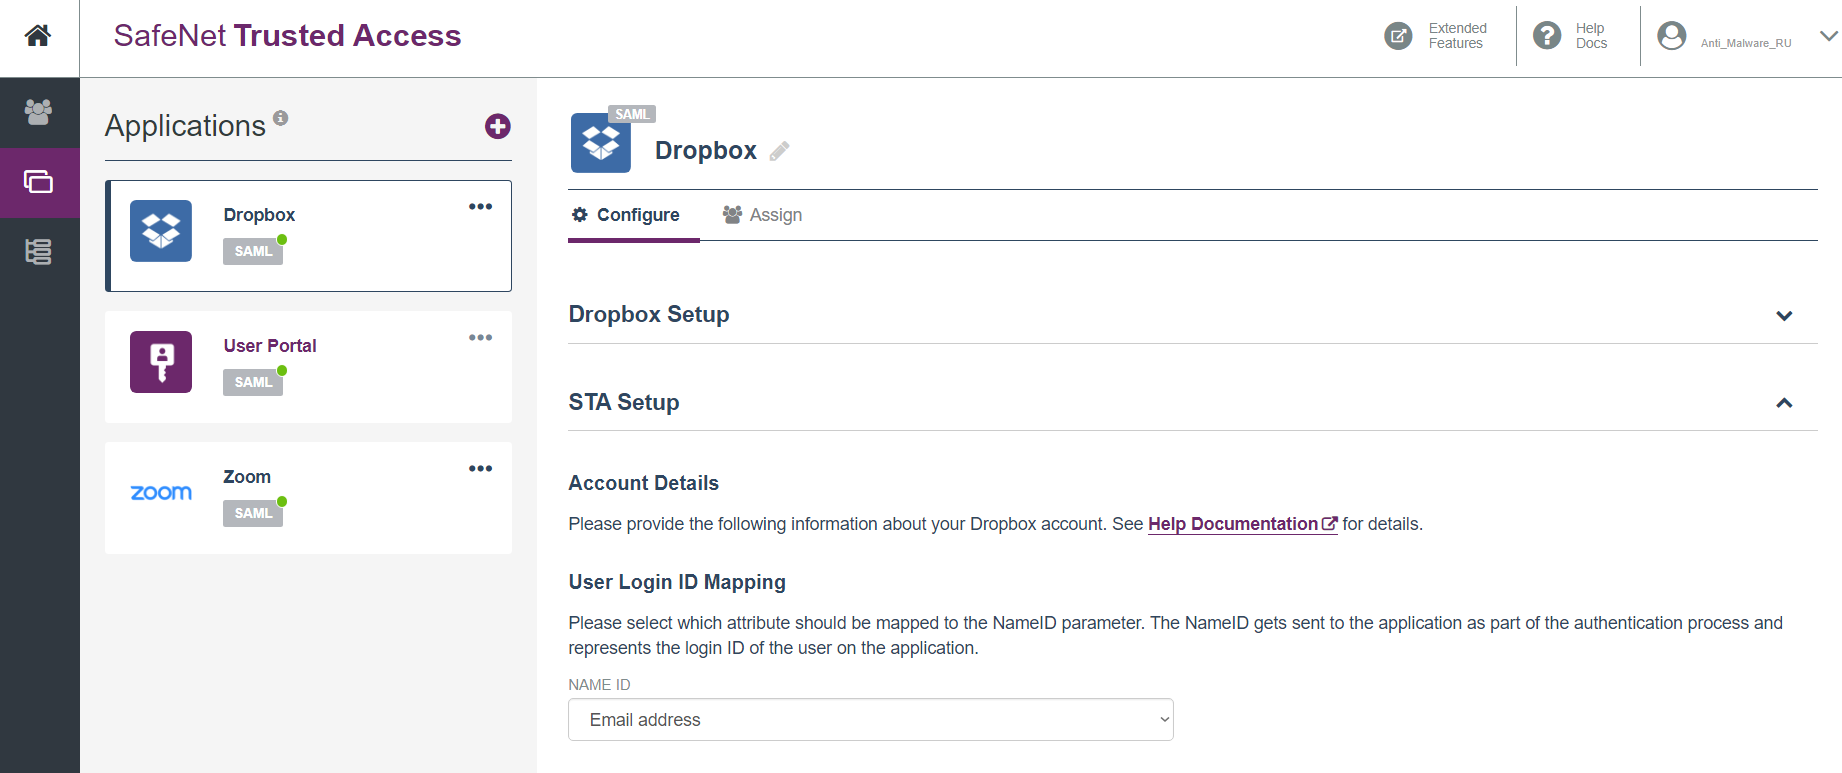Viewport: 1842px width, 773px height.
Task: Click the STA Setup heading text
Action: (x=624, y=402)
